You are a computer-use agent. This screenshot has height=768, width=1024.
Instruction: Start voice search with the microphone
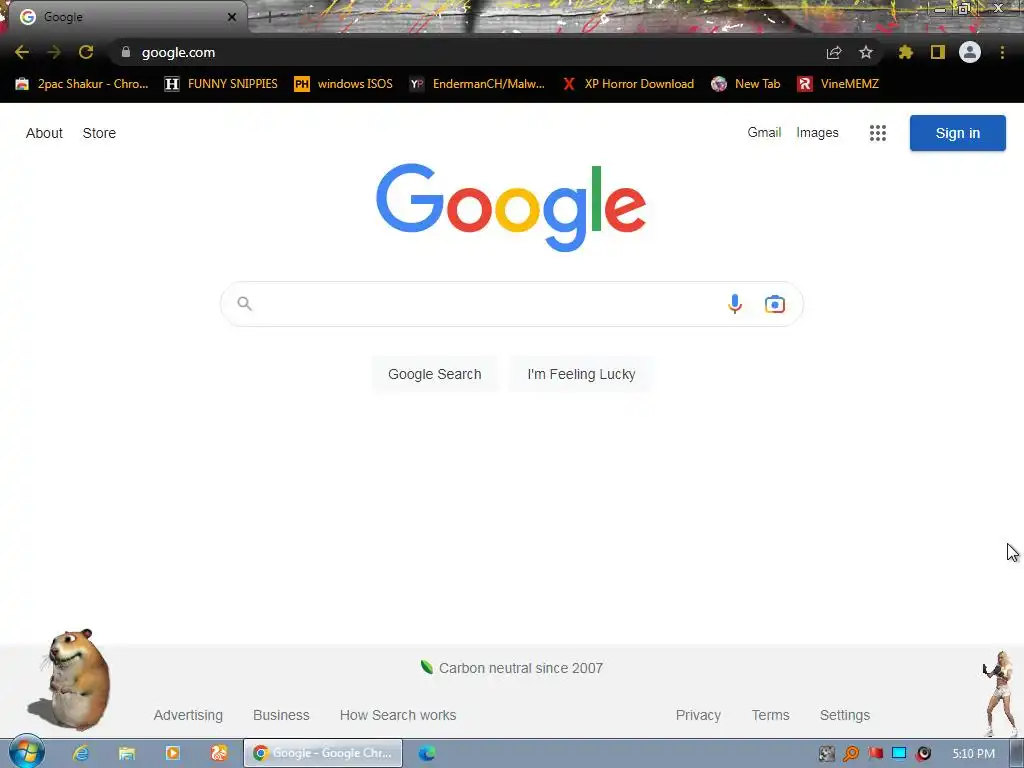(x=735, y=304)
